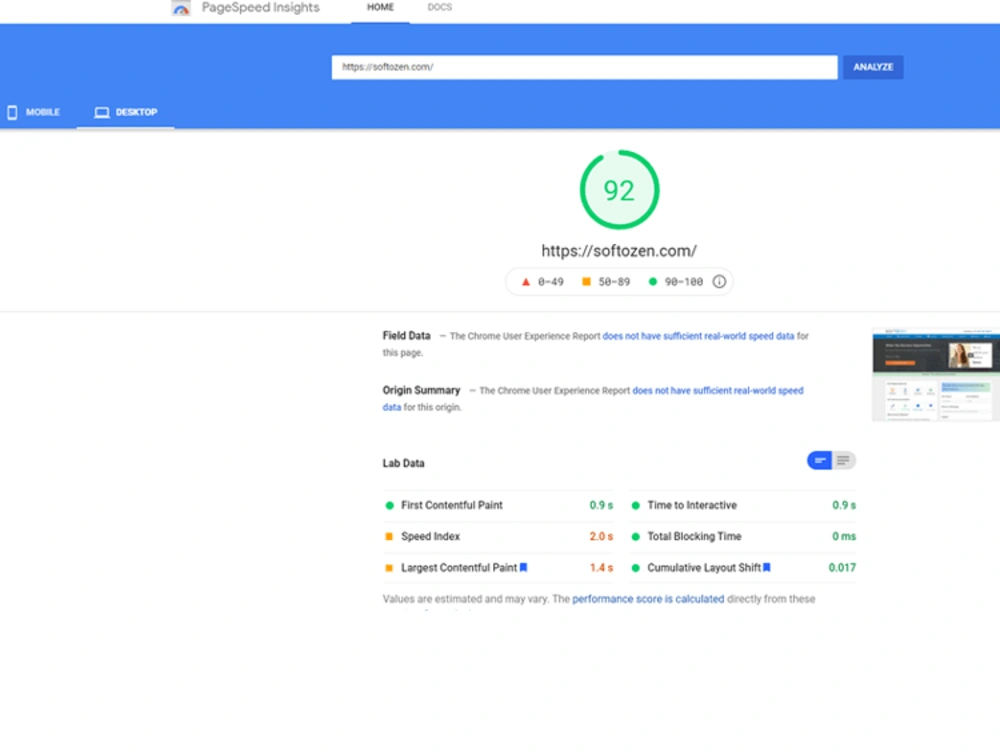Click the Field Data heading
The height and width of the screenshot is (751, 1000).
[406, 336]
